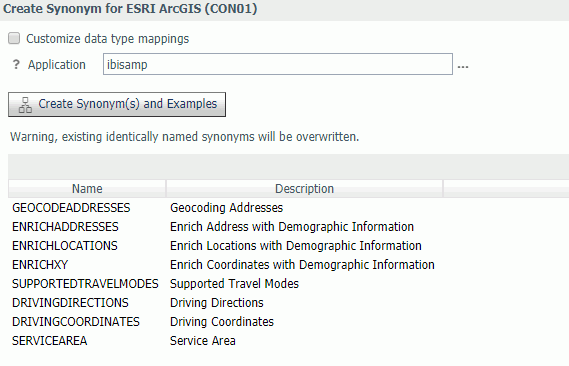Select the ENRICHADDRESSES synonym
Image resolution: width=569 pixels, height=366 pixels.
tap(65, 227)
